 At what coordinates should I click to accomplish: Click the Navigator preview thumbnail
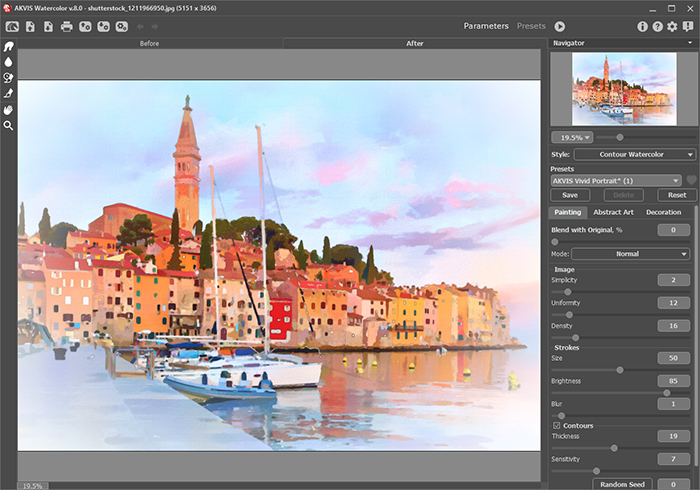625,89
